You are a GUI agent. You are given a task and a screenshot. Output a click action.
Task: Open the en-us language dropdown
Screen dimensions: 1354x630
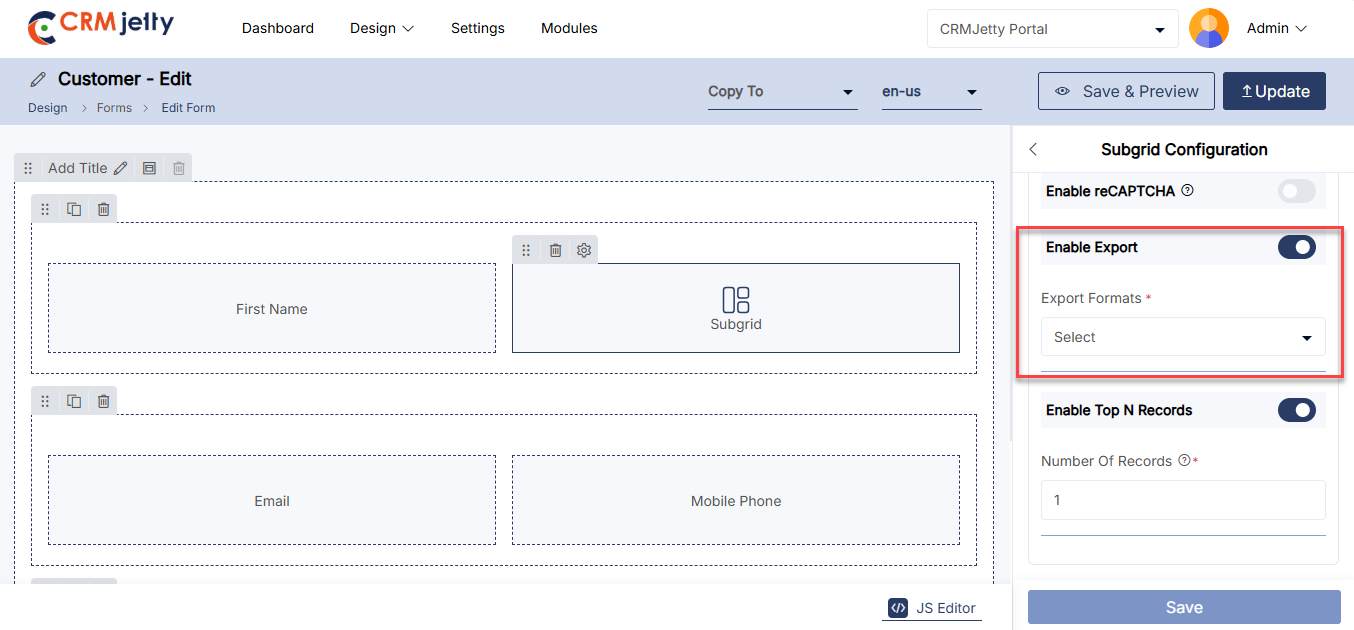(930, 92)
